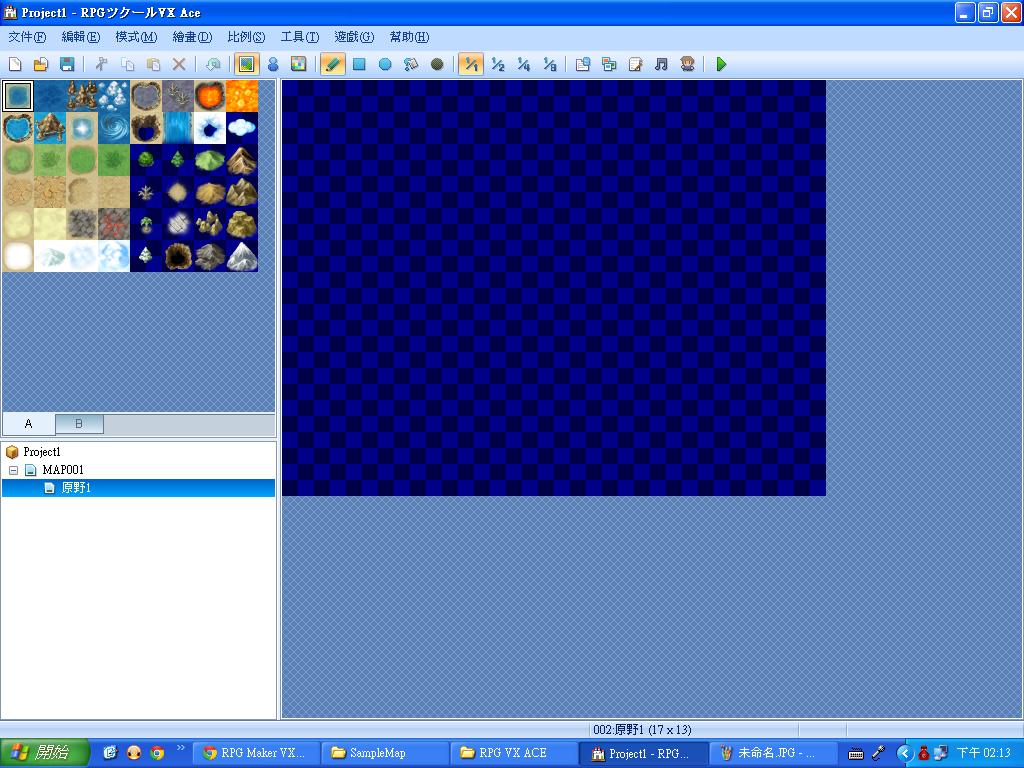
Task: Pick the lava tile in the palette
Action: [x=242, y=96]
